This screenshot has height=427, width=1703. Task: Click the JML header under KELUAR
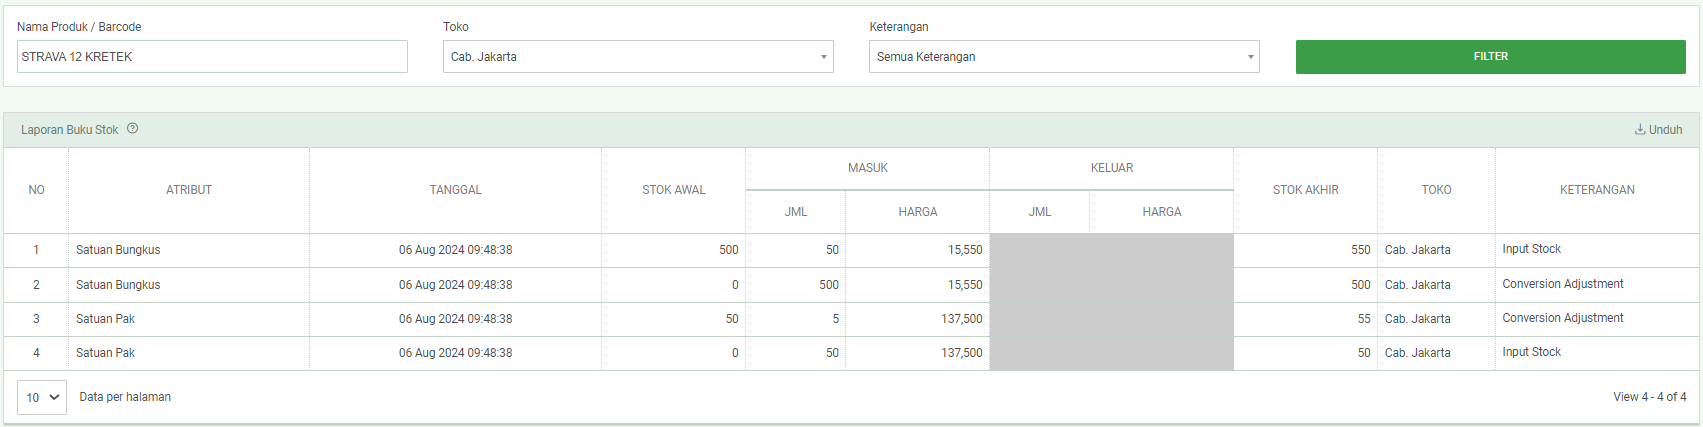coord(1039,212)
